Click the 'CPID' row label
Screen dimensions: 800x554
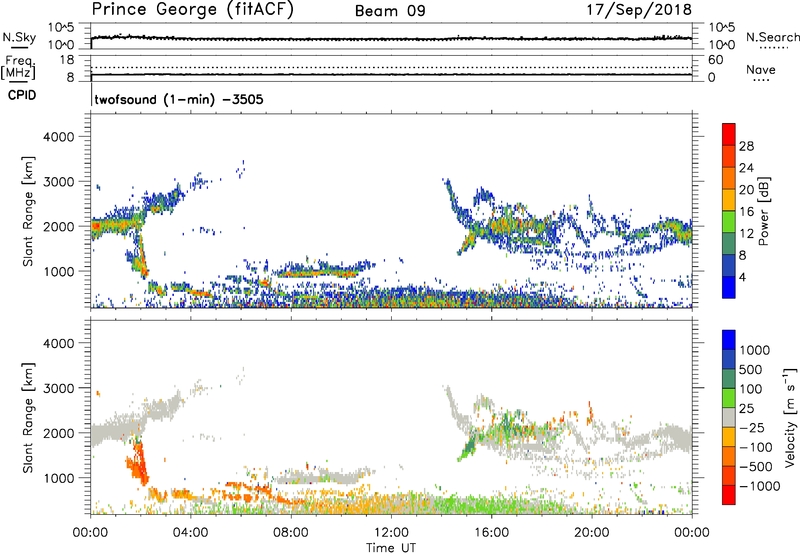pyautogui.click(x=22, y=95)
